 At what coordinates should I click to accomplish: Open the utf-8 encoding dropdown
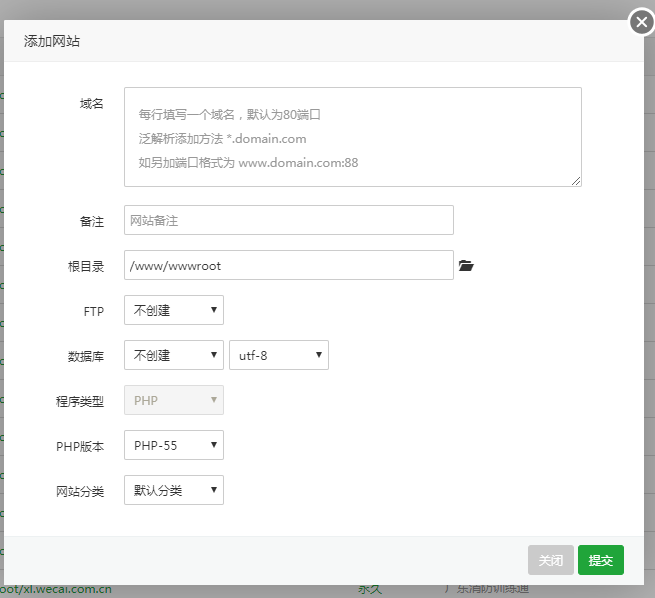coord(279,355)
